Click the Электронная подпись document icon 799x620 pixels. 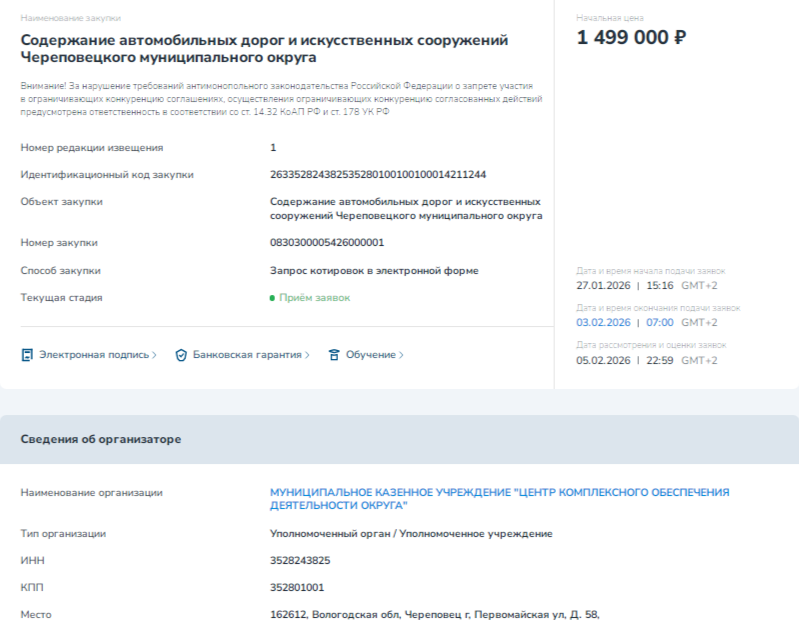[x=27, y=355]
